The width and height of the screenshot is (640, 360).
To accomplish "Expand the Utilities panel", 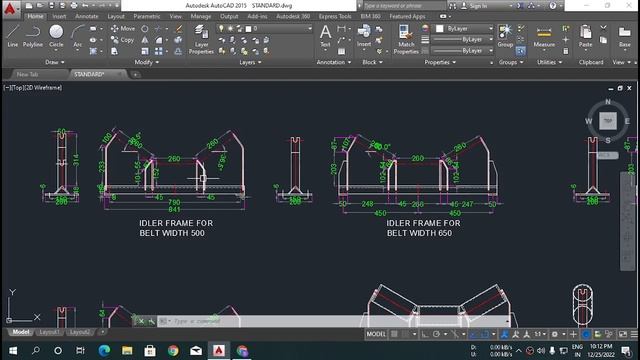I will 549,62.
